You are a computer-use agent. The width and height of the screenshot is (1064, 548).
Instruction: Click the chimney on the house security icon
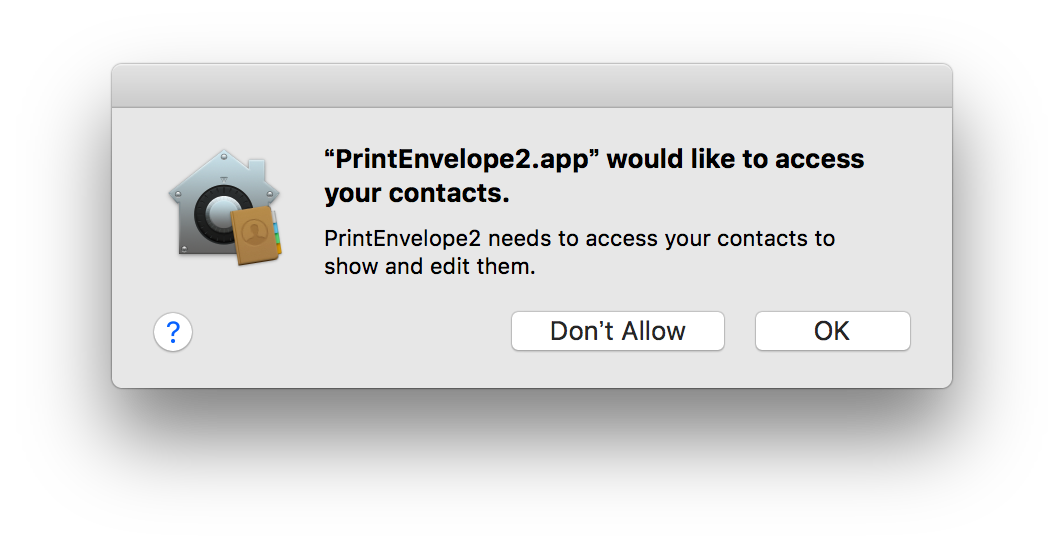256,168
